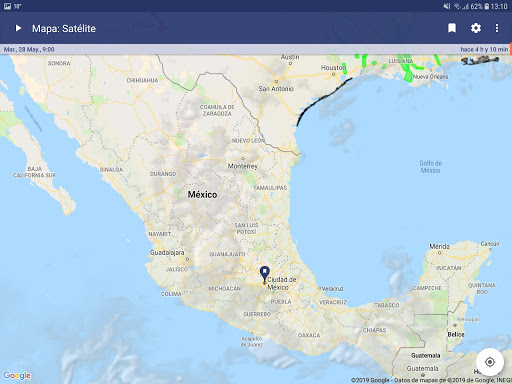Screen dimensions: 512x384
Task: Click the 'MICHOACÁN' state label
Action: pyautogui.click(x=224, y=289)
